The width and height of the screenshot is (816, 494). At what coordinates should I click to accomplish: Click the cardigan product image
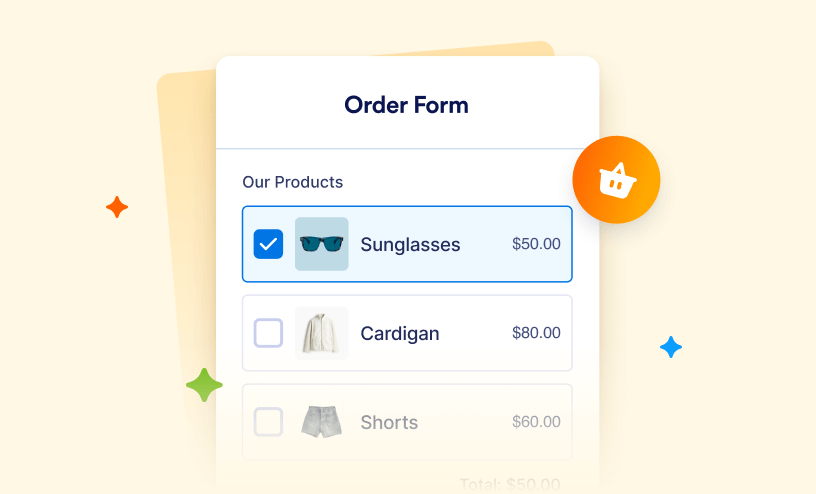pos(321,333)
